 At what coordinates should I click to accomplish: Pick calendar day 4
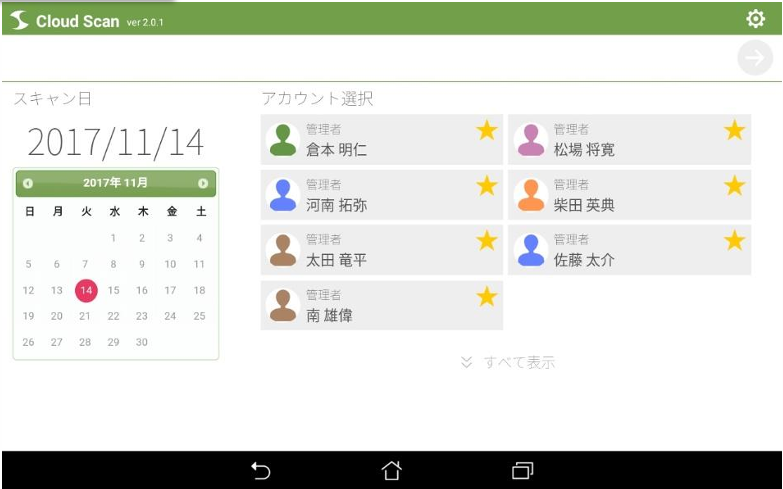coord(199,238)
